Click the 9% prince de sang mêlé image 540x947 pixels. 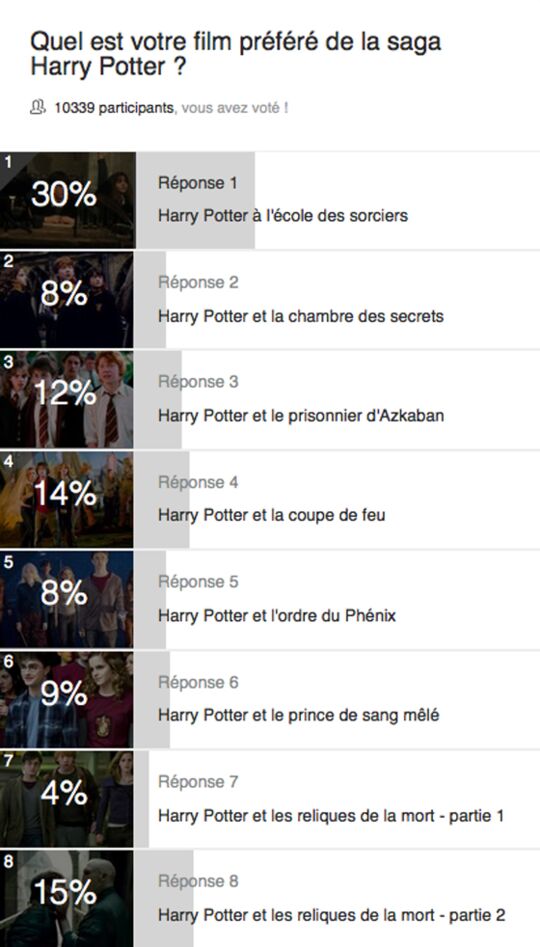tap(67, 699)
